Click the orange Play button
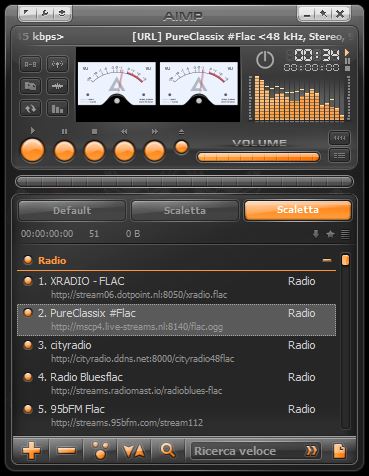 coord(32,150)
